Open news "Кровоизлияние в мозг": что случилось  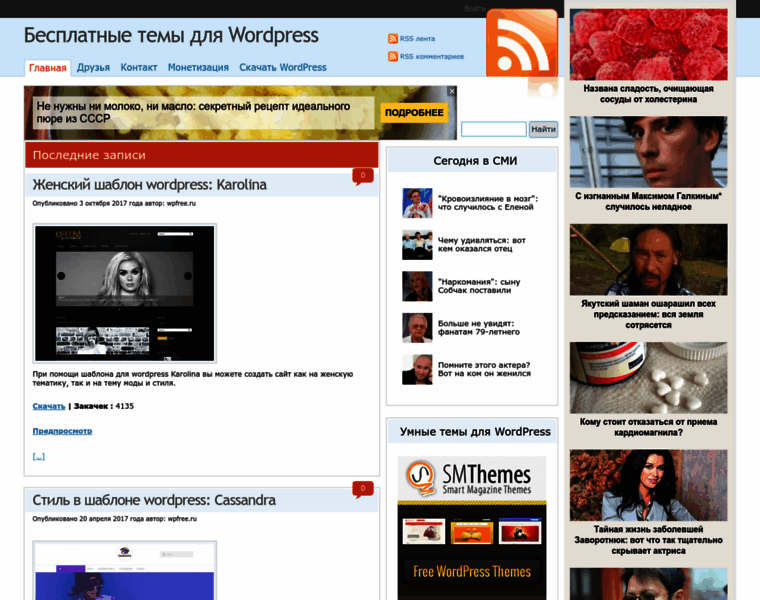click(488, 203)
